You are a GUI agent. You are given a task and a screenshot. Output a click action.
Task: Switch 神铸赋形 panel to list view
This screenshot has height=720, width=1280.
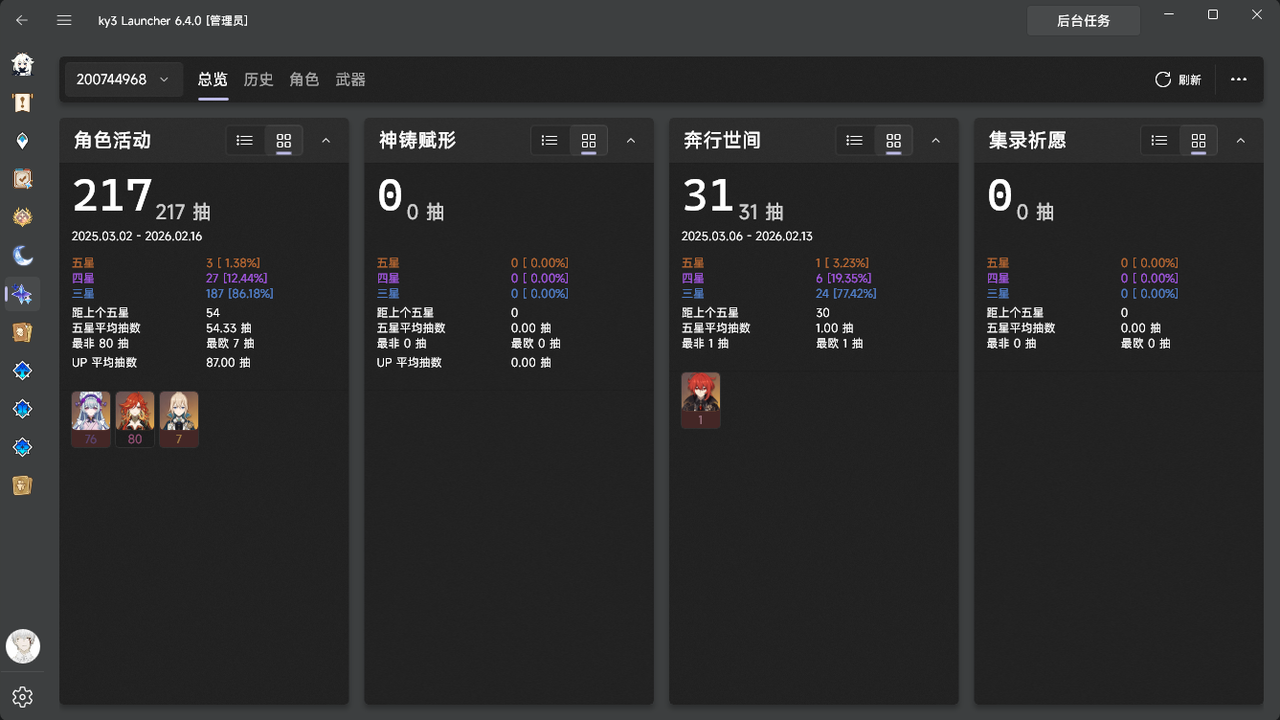coord(549,140)
